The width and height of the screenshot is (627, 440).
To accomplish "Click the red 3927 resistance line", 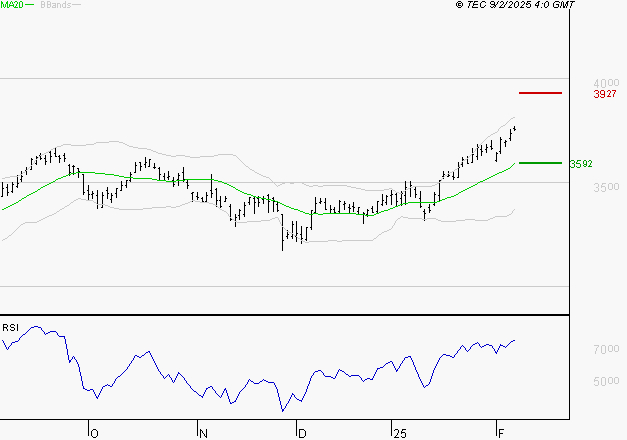I will (x=541, y=93).
